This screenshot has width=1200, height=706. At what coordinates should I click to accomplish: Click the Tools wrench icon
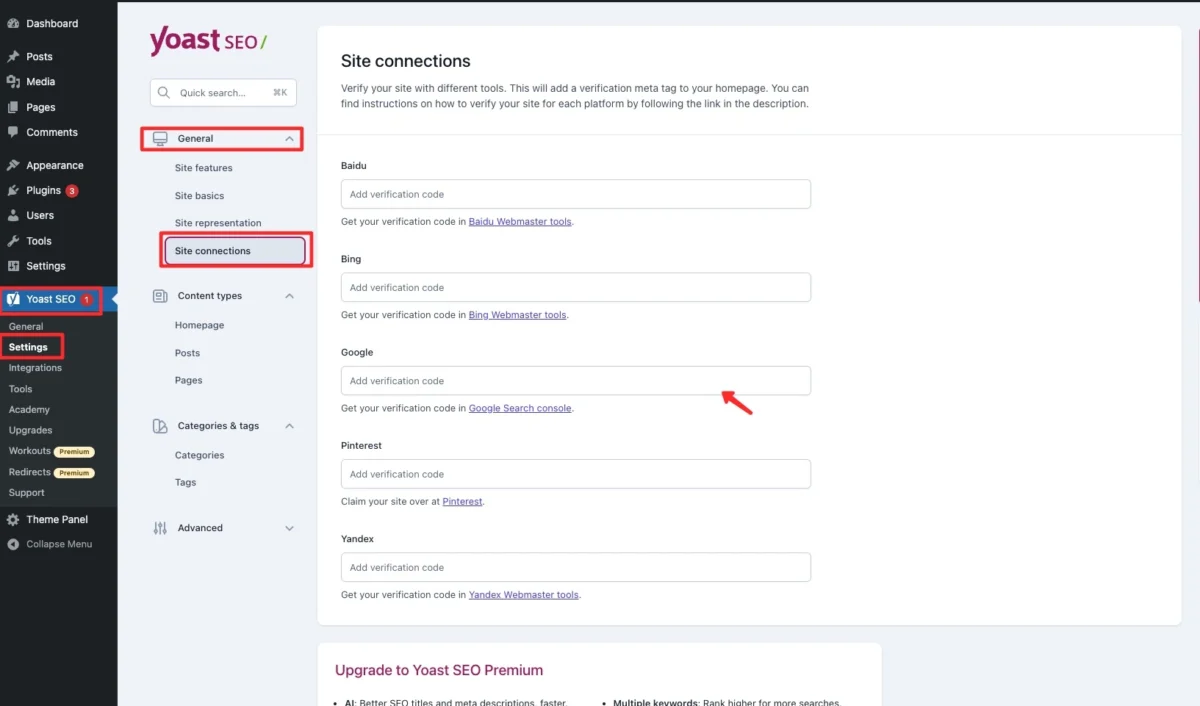click(13, 241)
